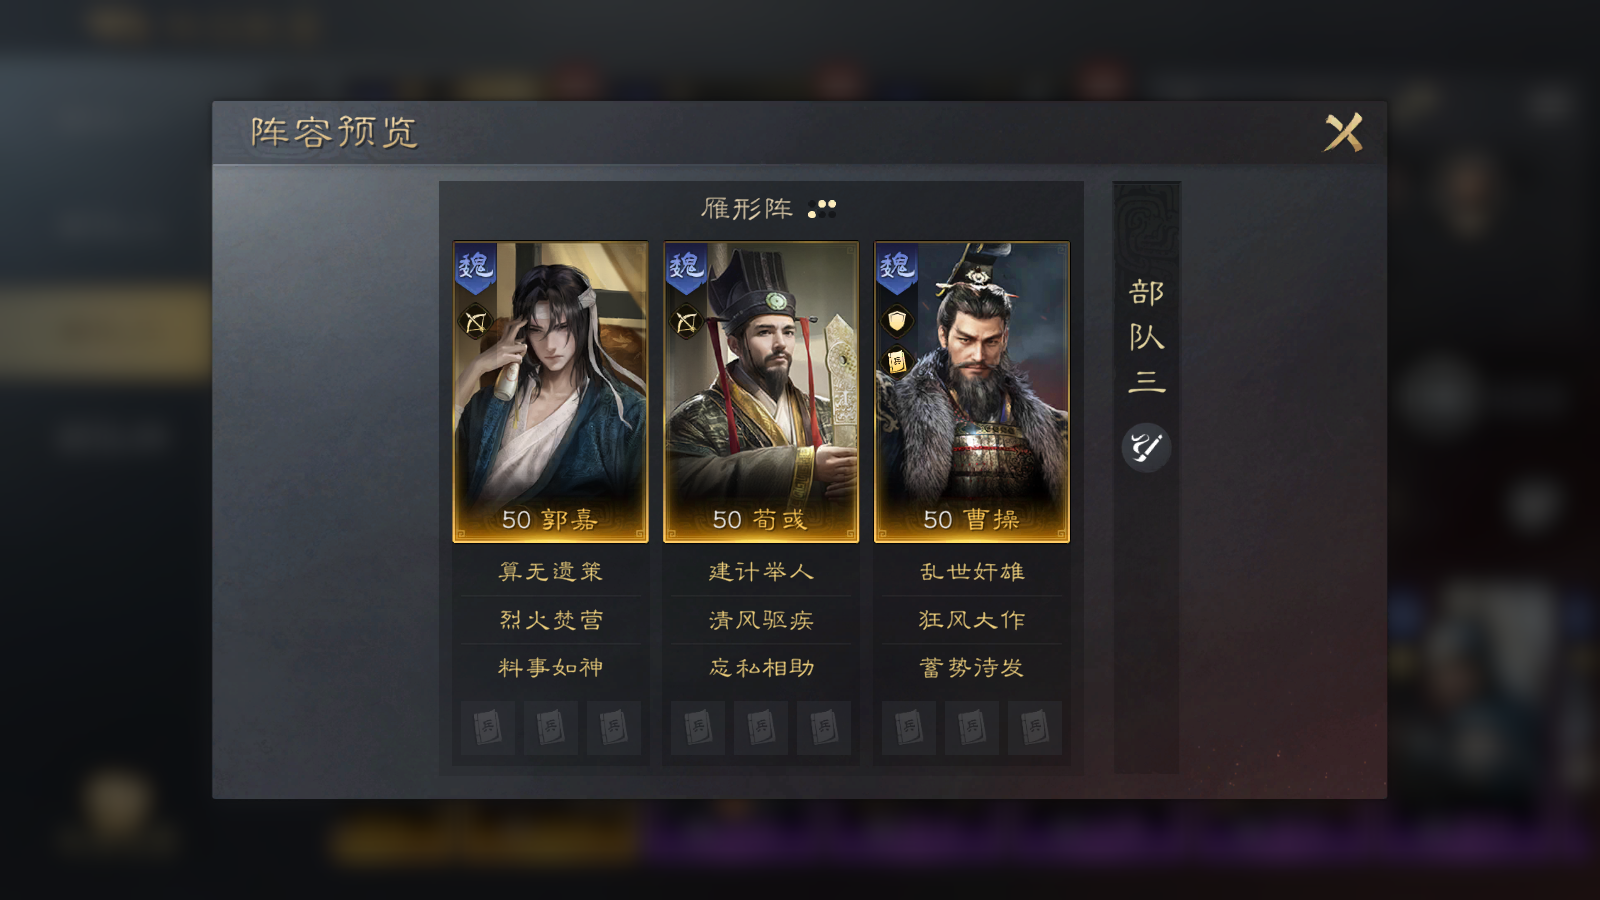Click the archer troop icon on 荀彧's card
This screenshot has width=1600, height=900.
pyautogui.click(x=686, y=322)
